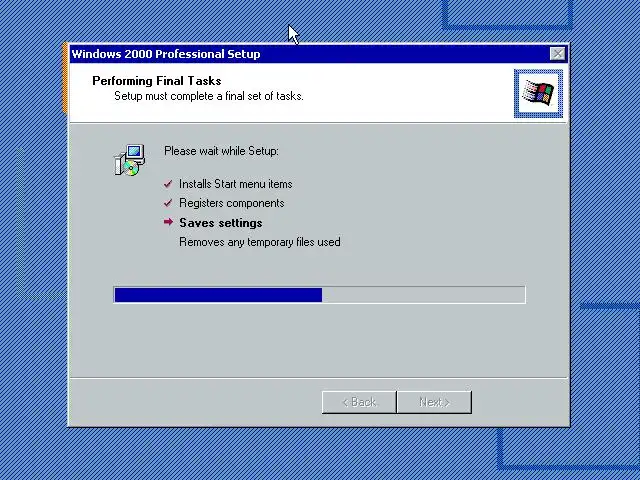Image resolution: width=640 pixels, height=480 pixels.
Task: Click the Installs Start menu items text
Action: 236,184
